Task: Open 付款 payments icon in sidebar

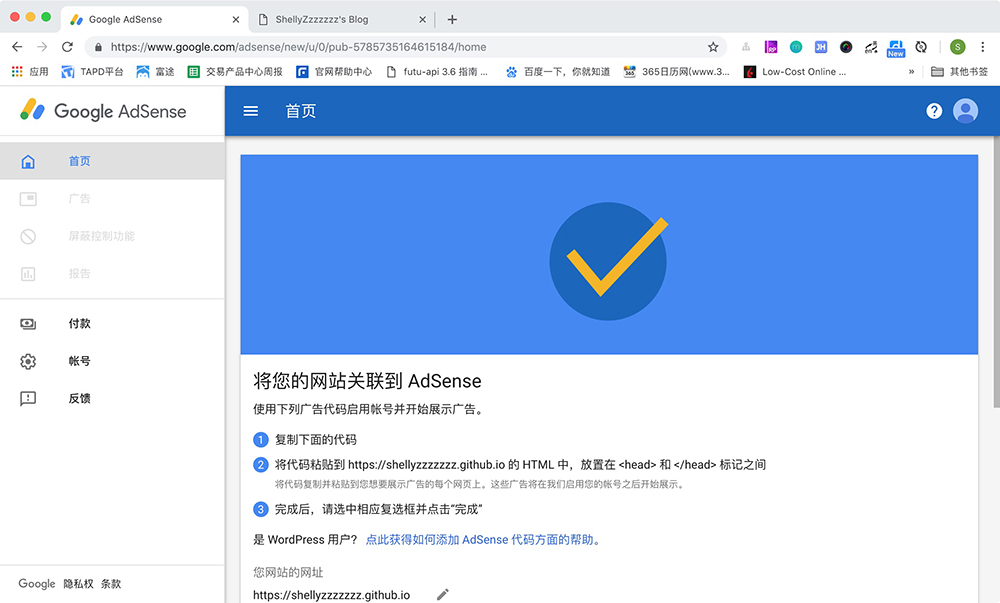Action: click(x=28, y=324)
